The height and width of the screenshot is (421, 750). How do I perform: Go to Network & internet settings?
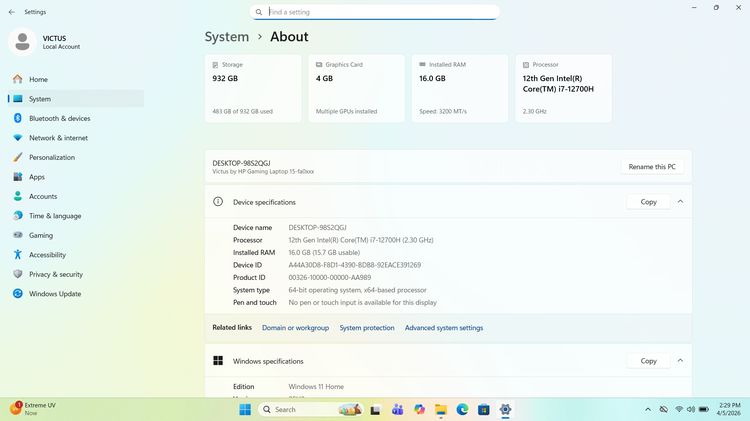tap(76, 138)
